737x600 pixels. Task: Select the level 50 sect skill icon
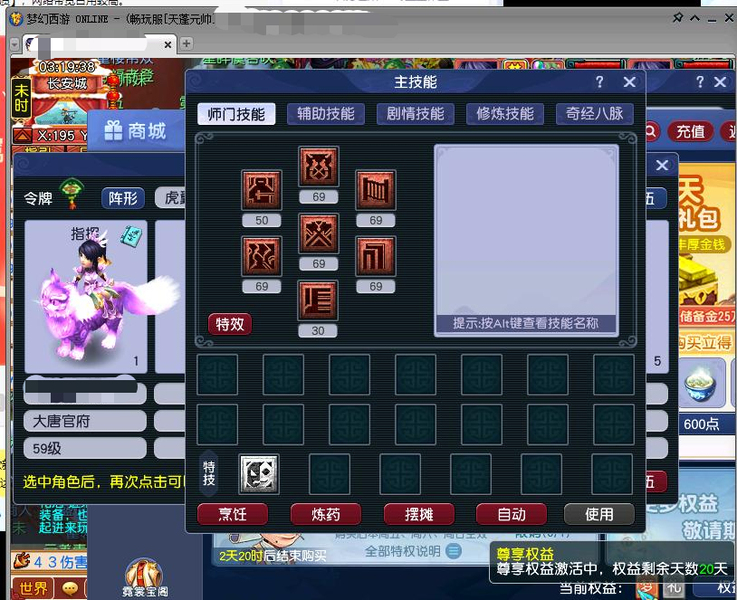(x=262, y=190)
